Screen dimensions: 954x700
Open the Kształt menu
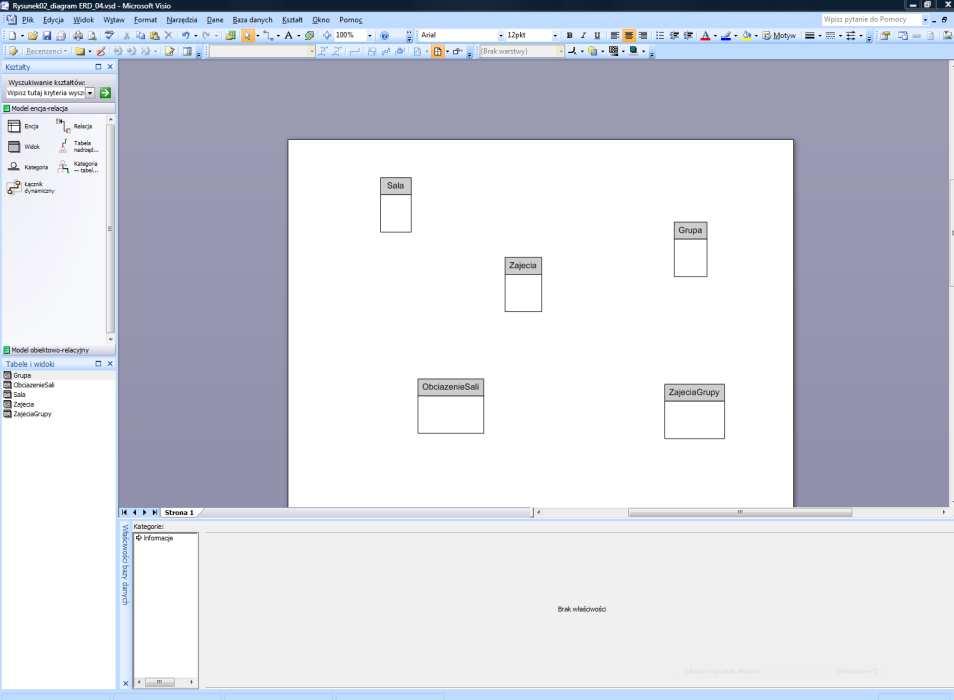(x=292, y=20)
